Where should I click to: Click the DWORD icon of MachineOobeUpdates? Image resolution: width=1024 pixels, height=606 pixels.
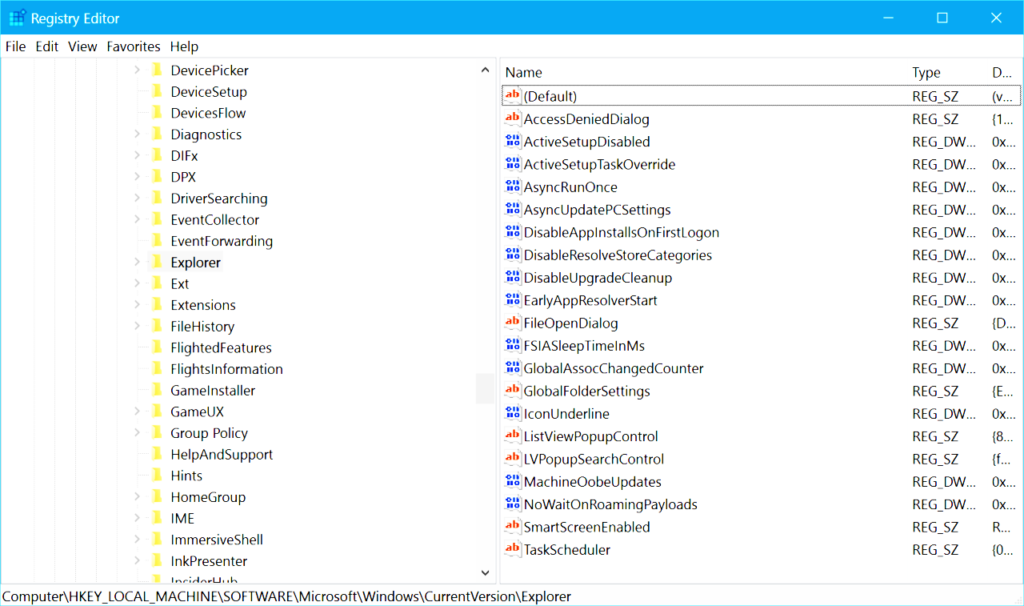pyautogui.click(x=513, y=481)
